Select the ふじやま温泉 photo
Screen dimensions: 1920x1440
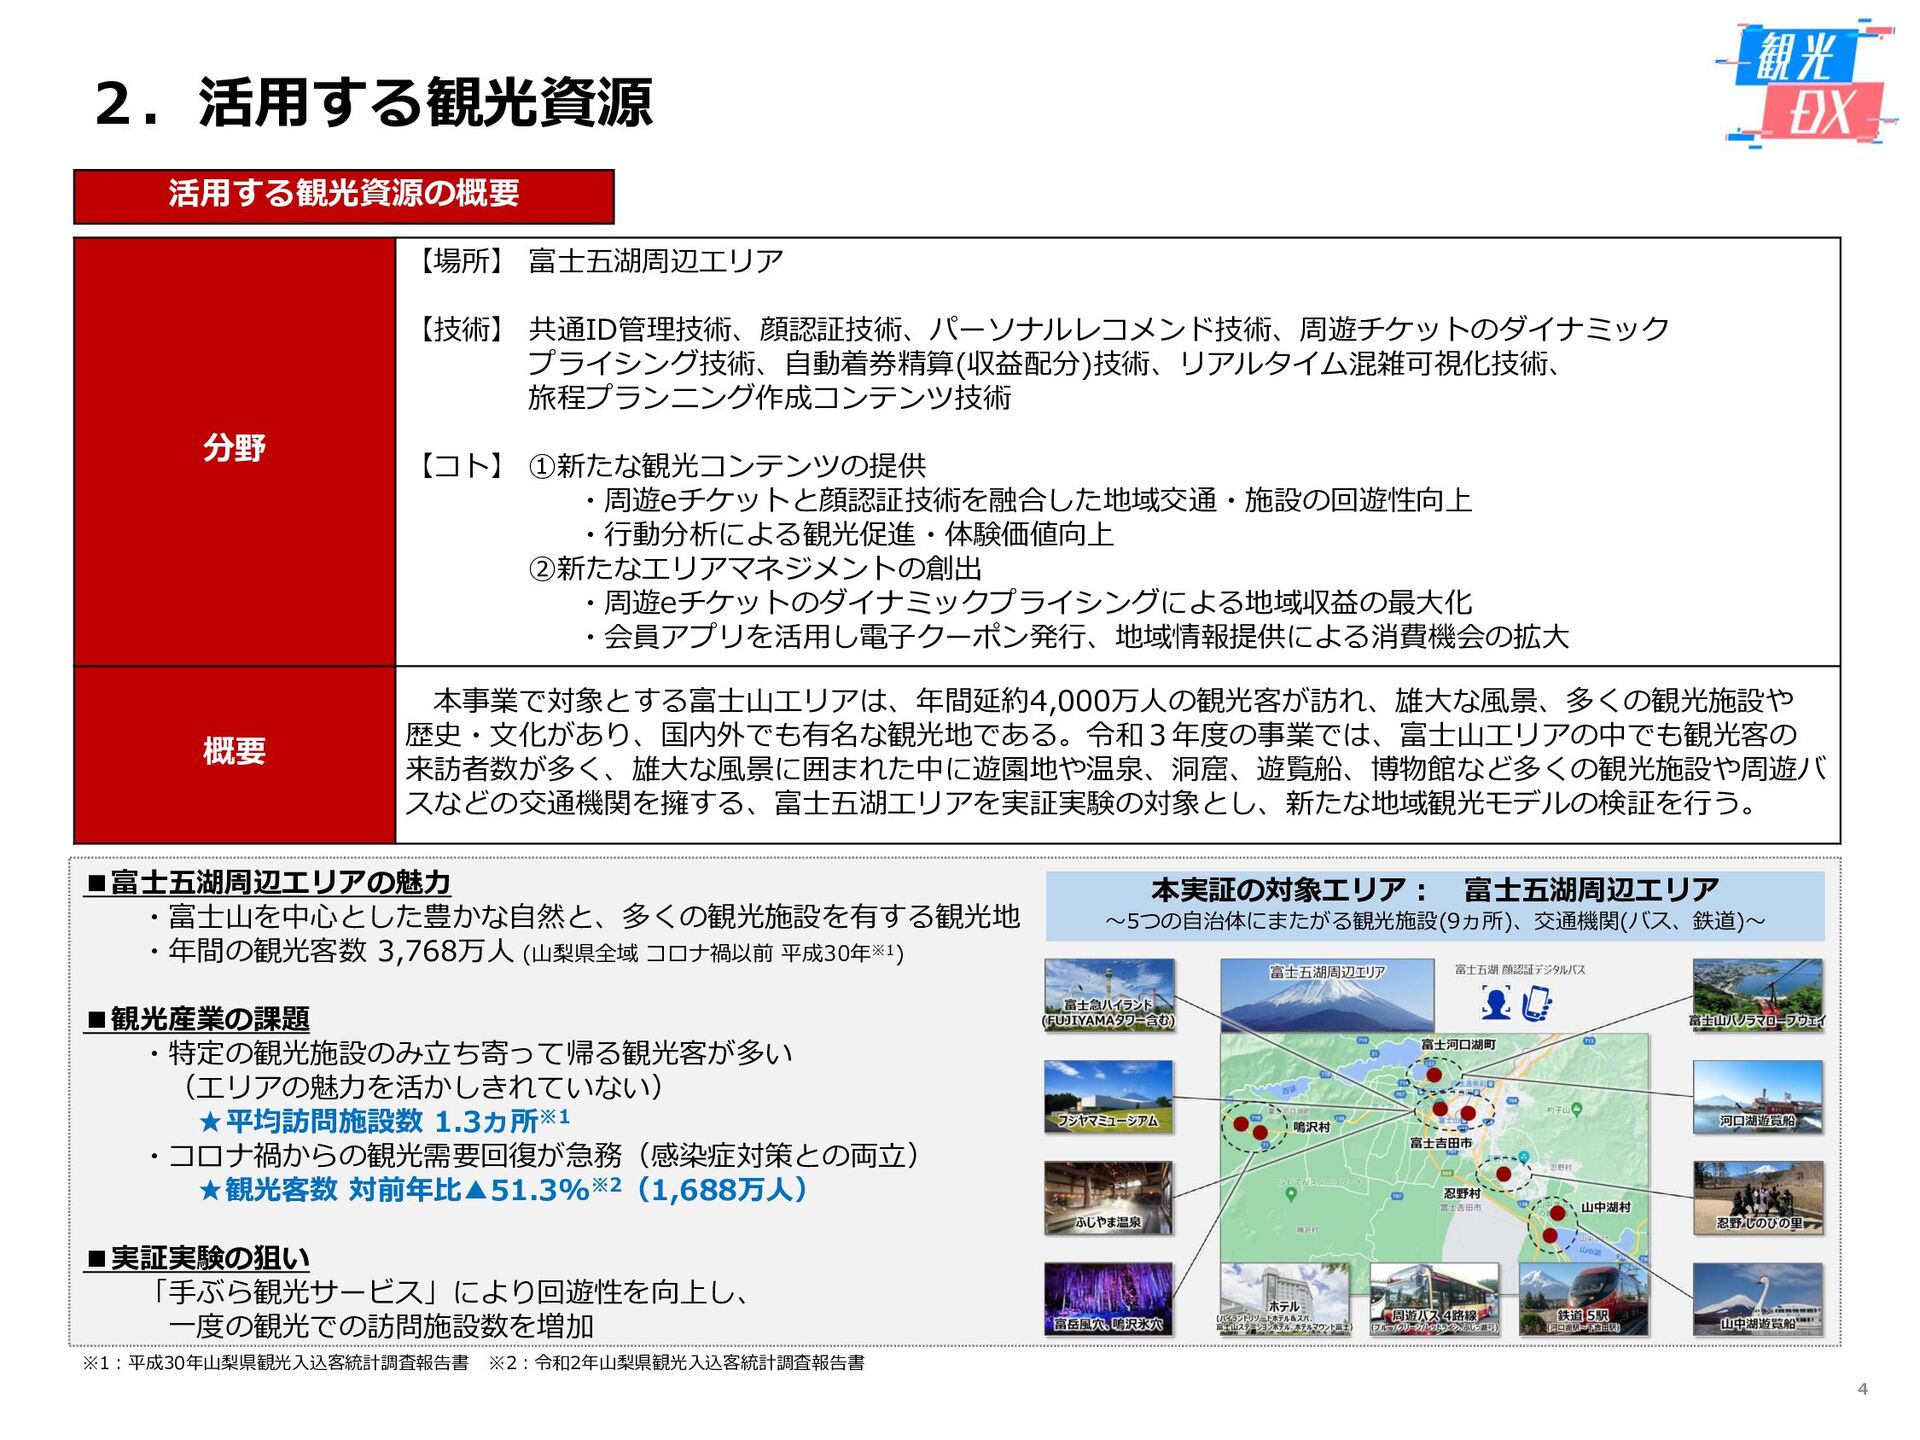[x=1108, y=1197]
